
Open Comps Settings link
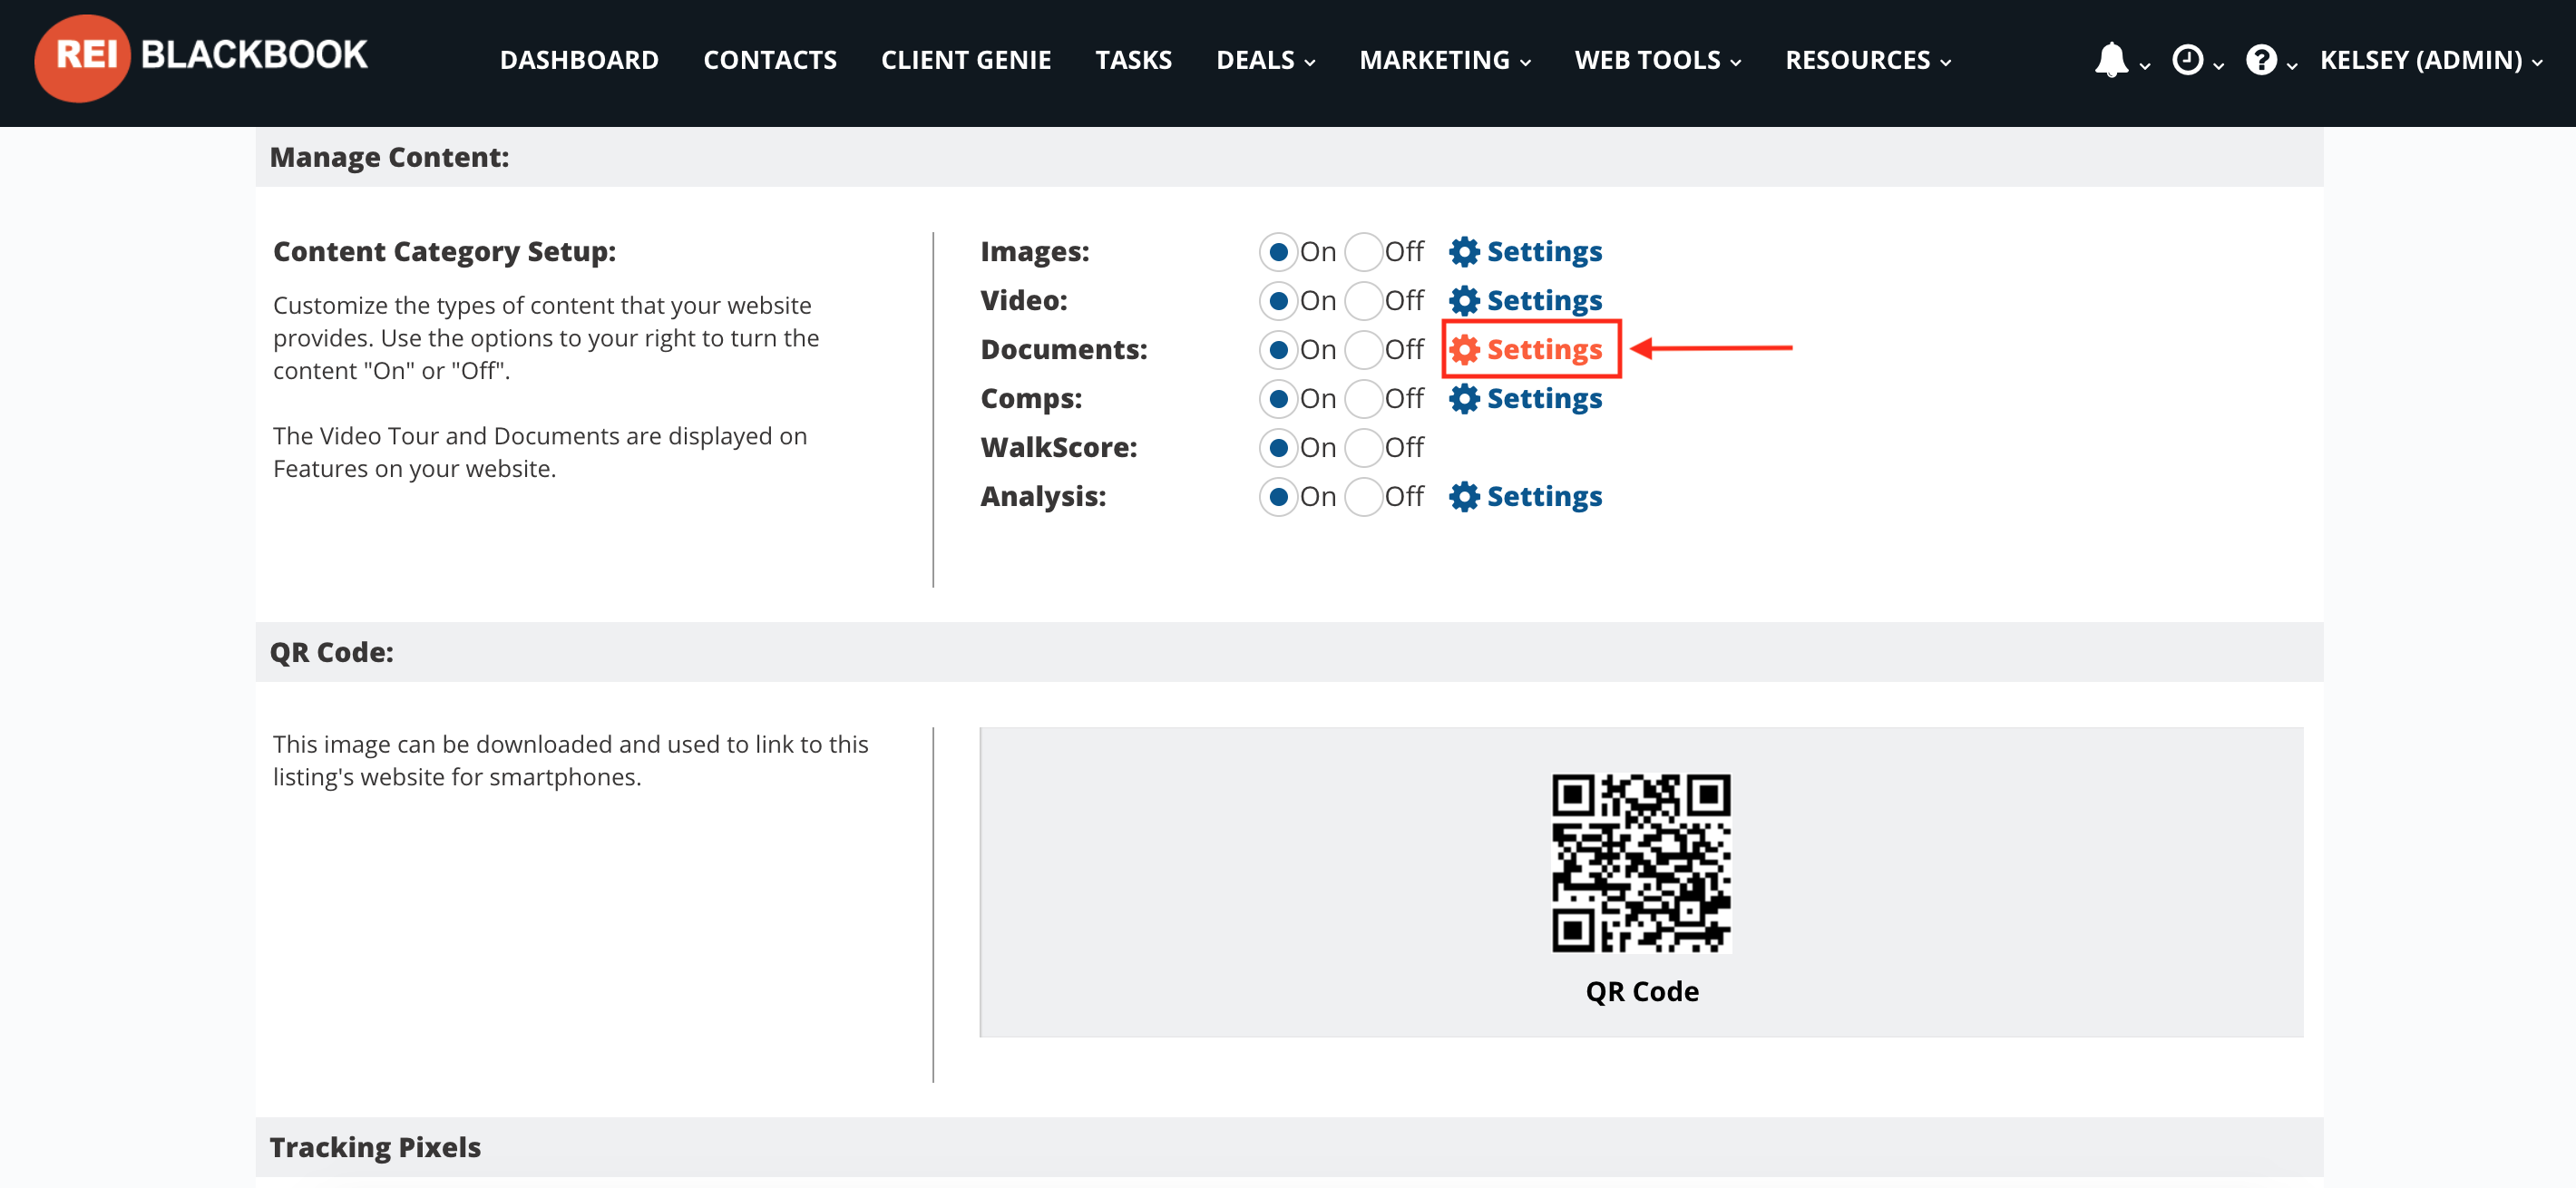pyautogui.click(x=1544, y=399)
